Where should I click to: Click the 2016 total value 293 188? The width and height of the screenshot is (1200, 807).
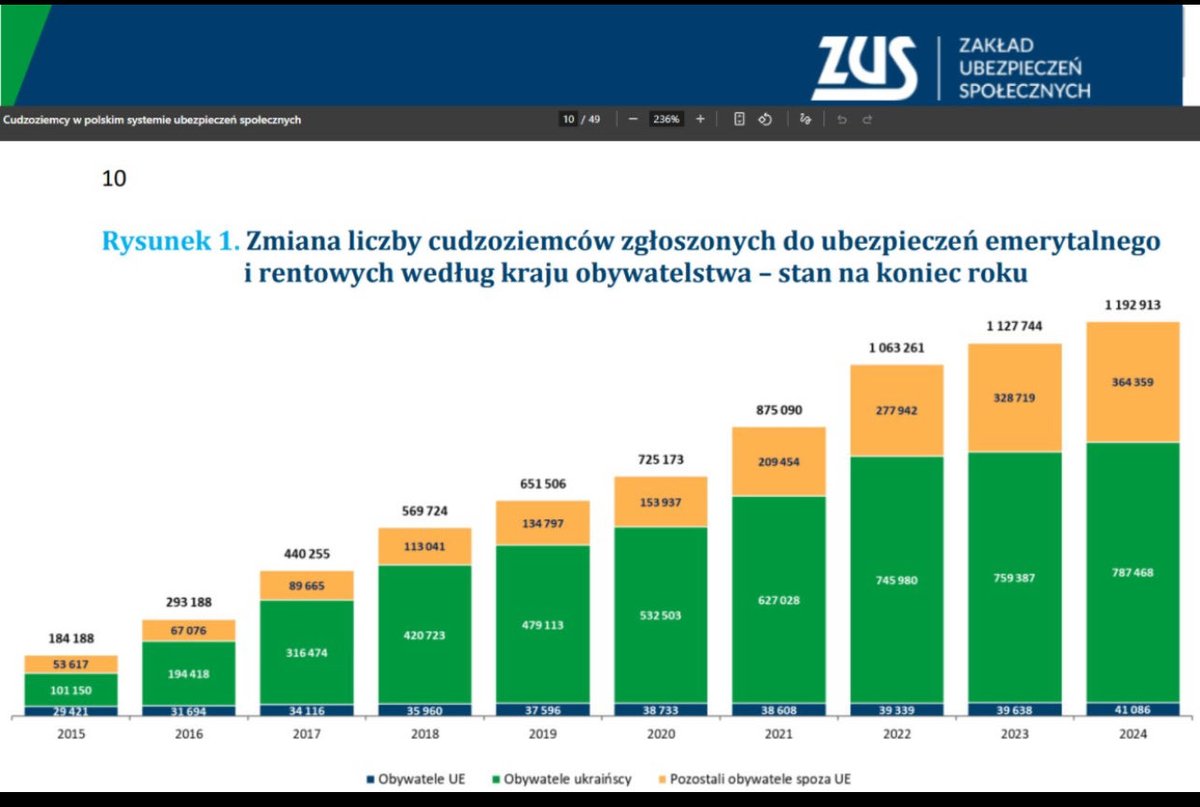click(188, 603)
